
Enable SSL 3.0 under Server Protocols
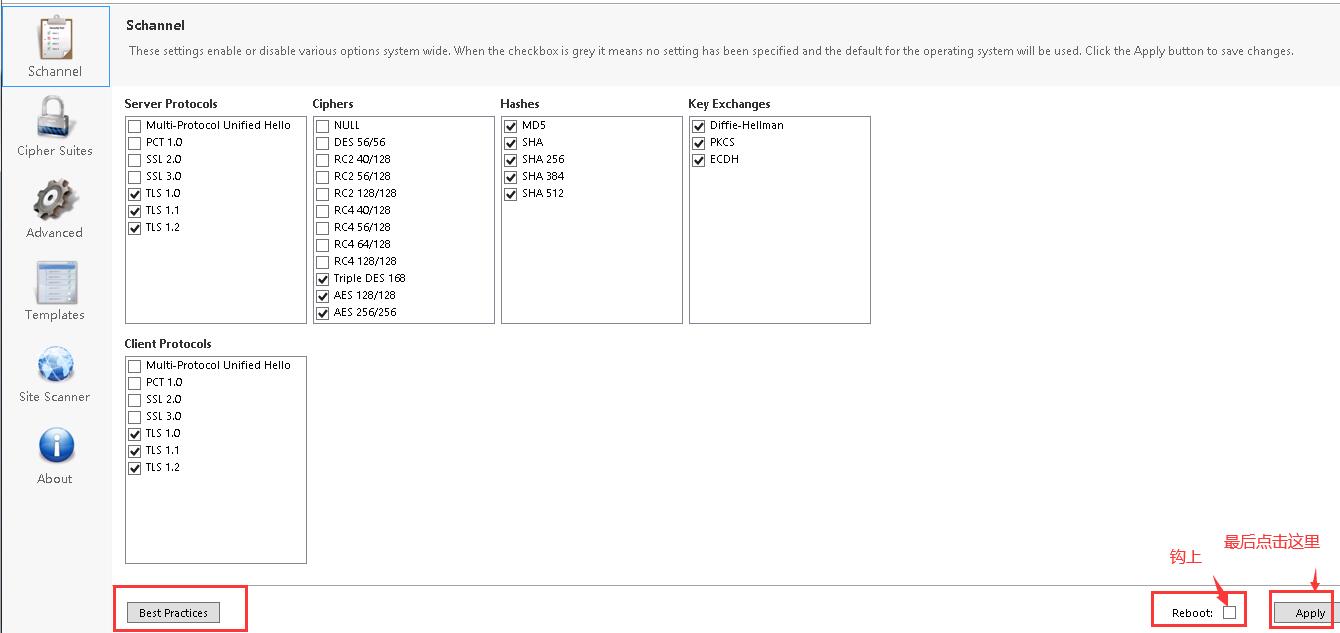[x=134, y=177]
